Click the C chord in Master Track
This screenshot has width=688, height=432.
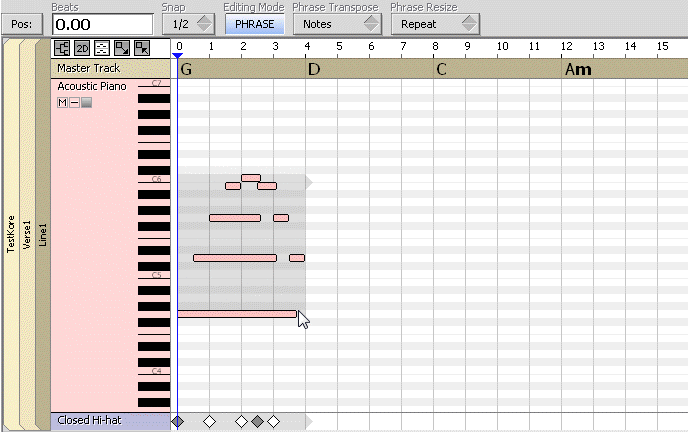pyautogui.click(x=441, y=69)
